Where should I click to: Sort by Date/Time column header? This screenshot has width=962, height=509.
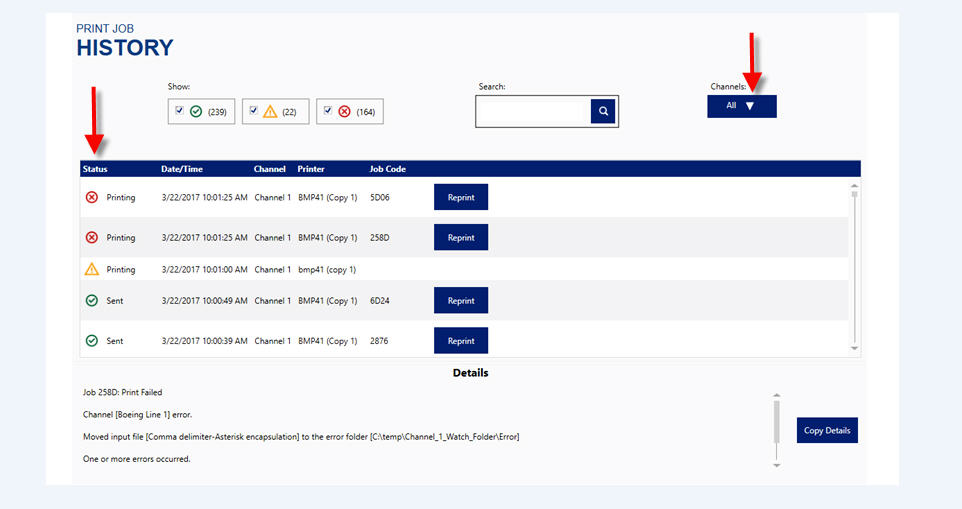pos(182,169)
